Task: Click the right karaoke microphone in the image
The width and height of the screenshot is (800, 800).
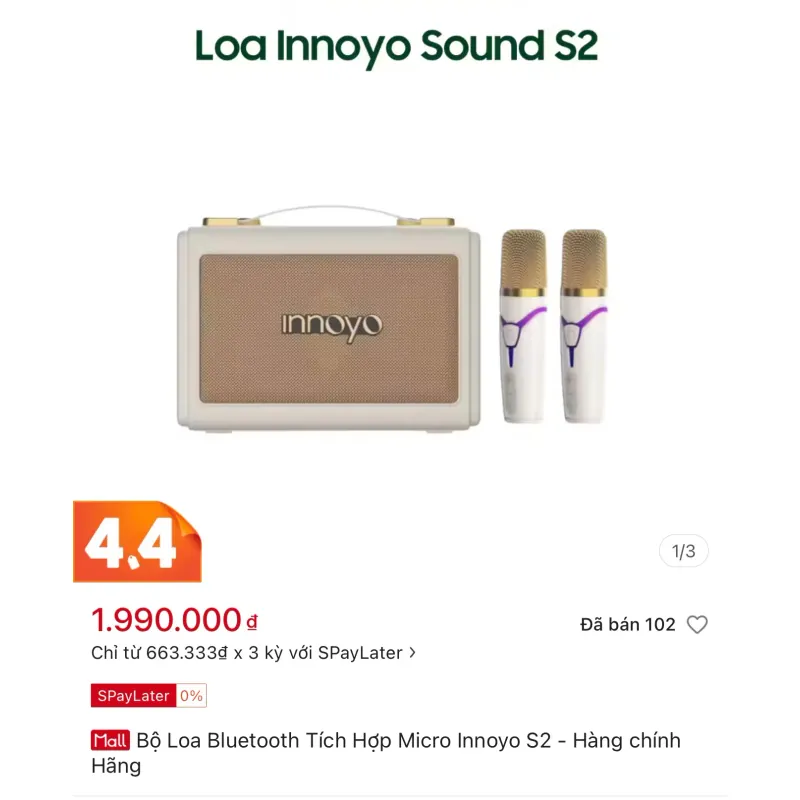Action: click(x=585, y=325)
